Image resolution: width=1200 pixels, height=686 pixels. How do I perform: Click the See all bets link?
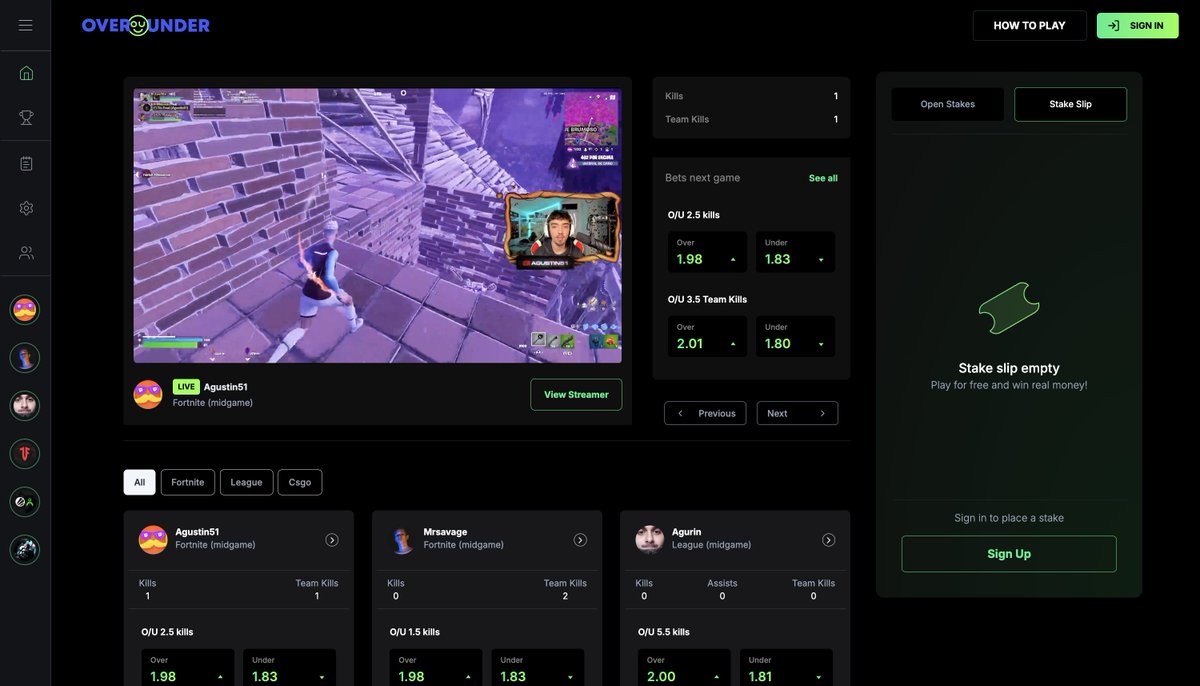click(x=823, y=178)
